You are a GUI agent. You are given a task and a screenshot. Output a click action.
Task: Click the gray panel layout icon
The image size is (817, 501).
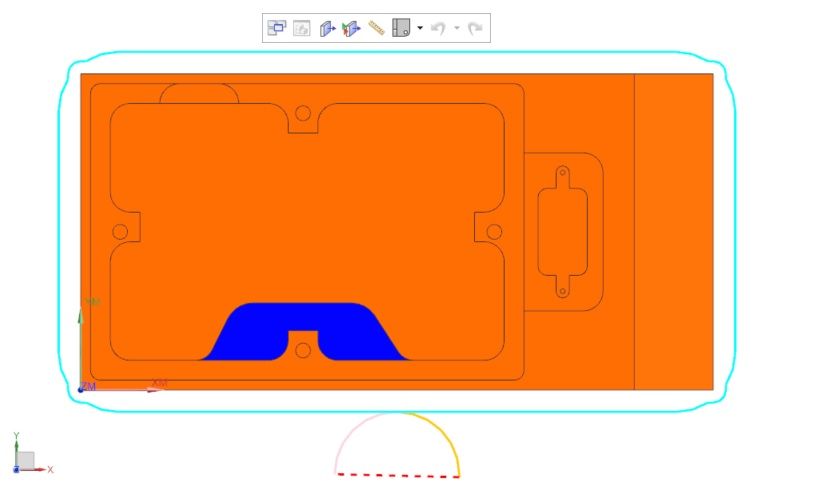pos(401,28)
